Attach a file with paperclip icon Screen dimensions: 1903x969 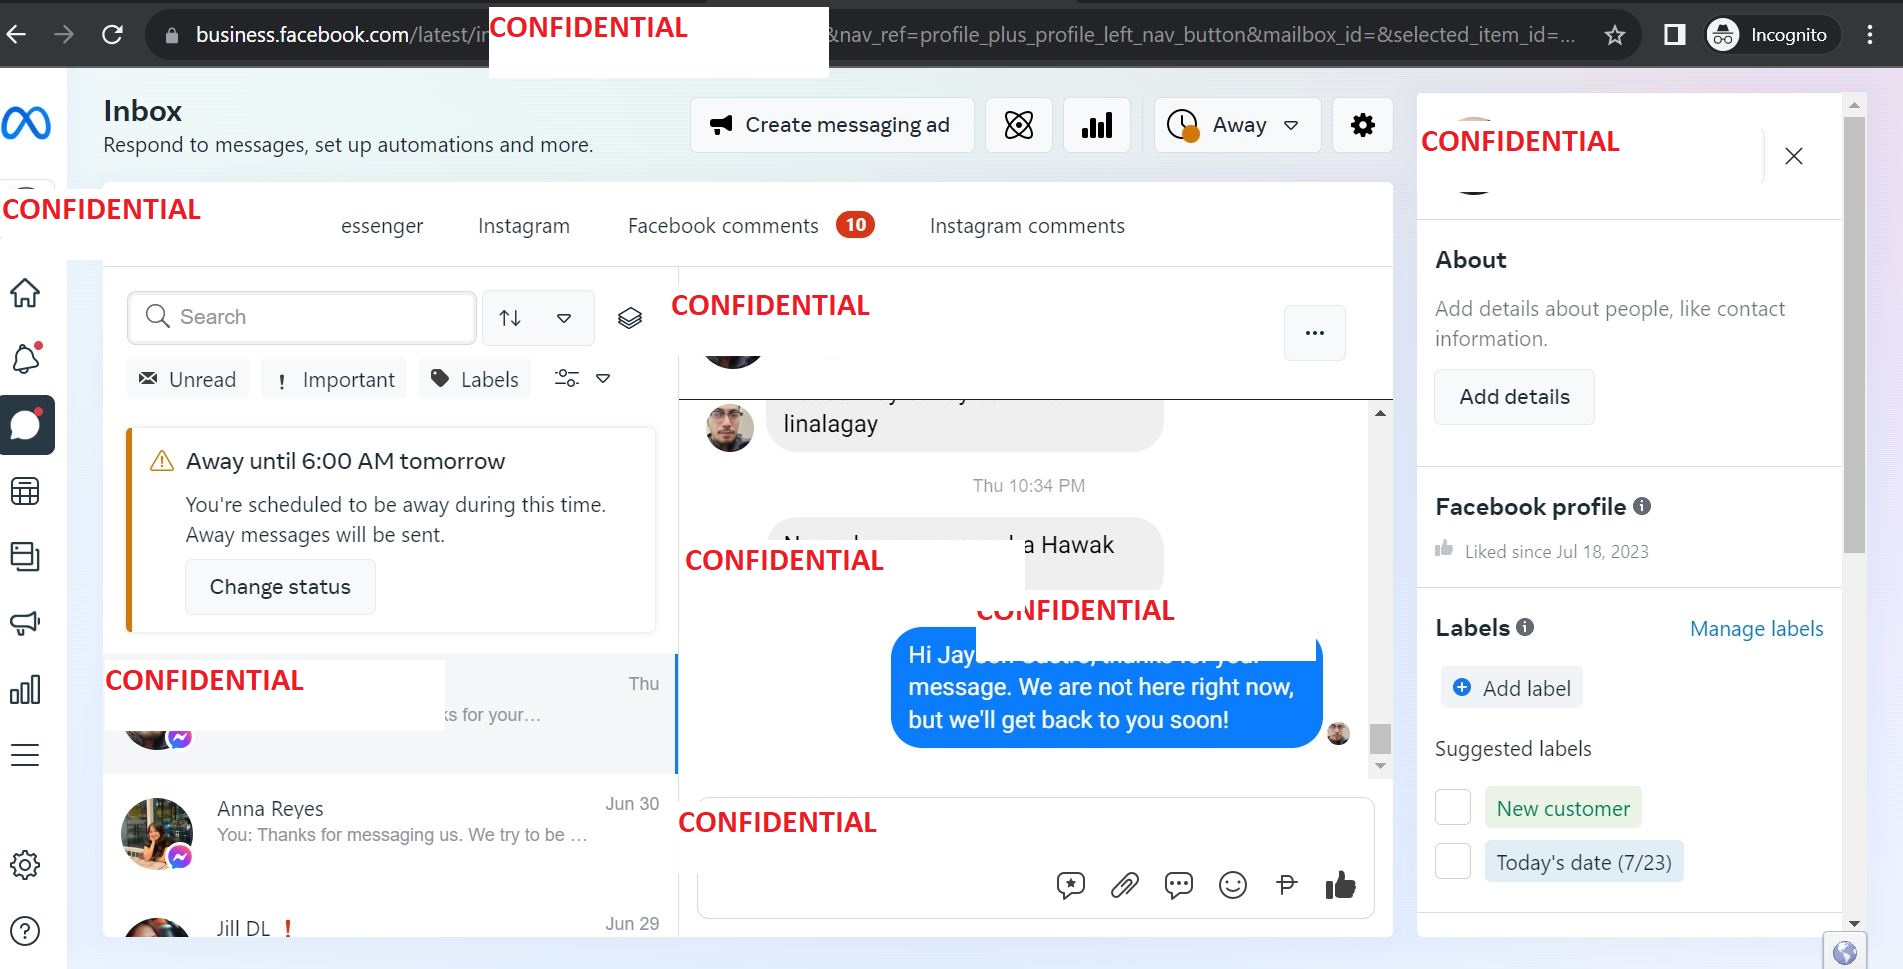point(1125,885)
